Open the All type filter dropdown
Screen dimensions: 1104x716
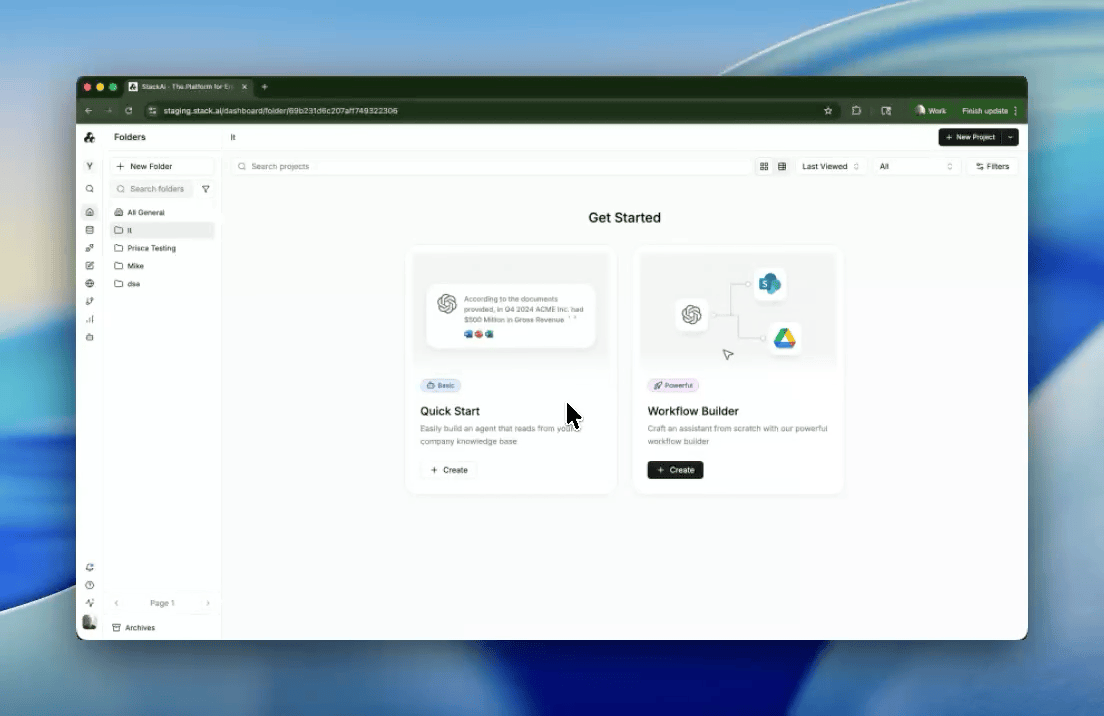[x=915, y=167]
